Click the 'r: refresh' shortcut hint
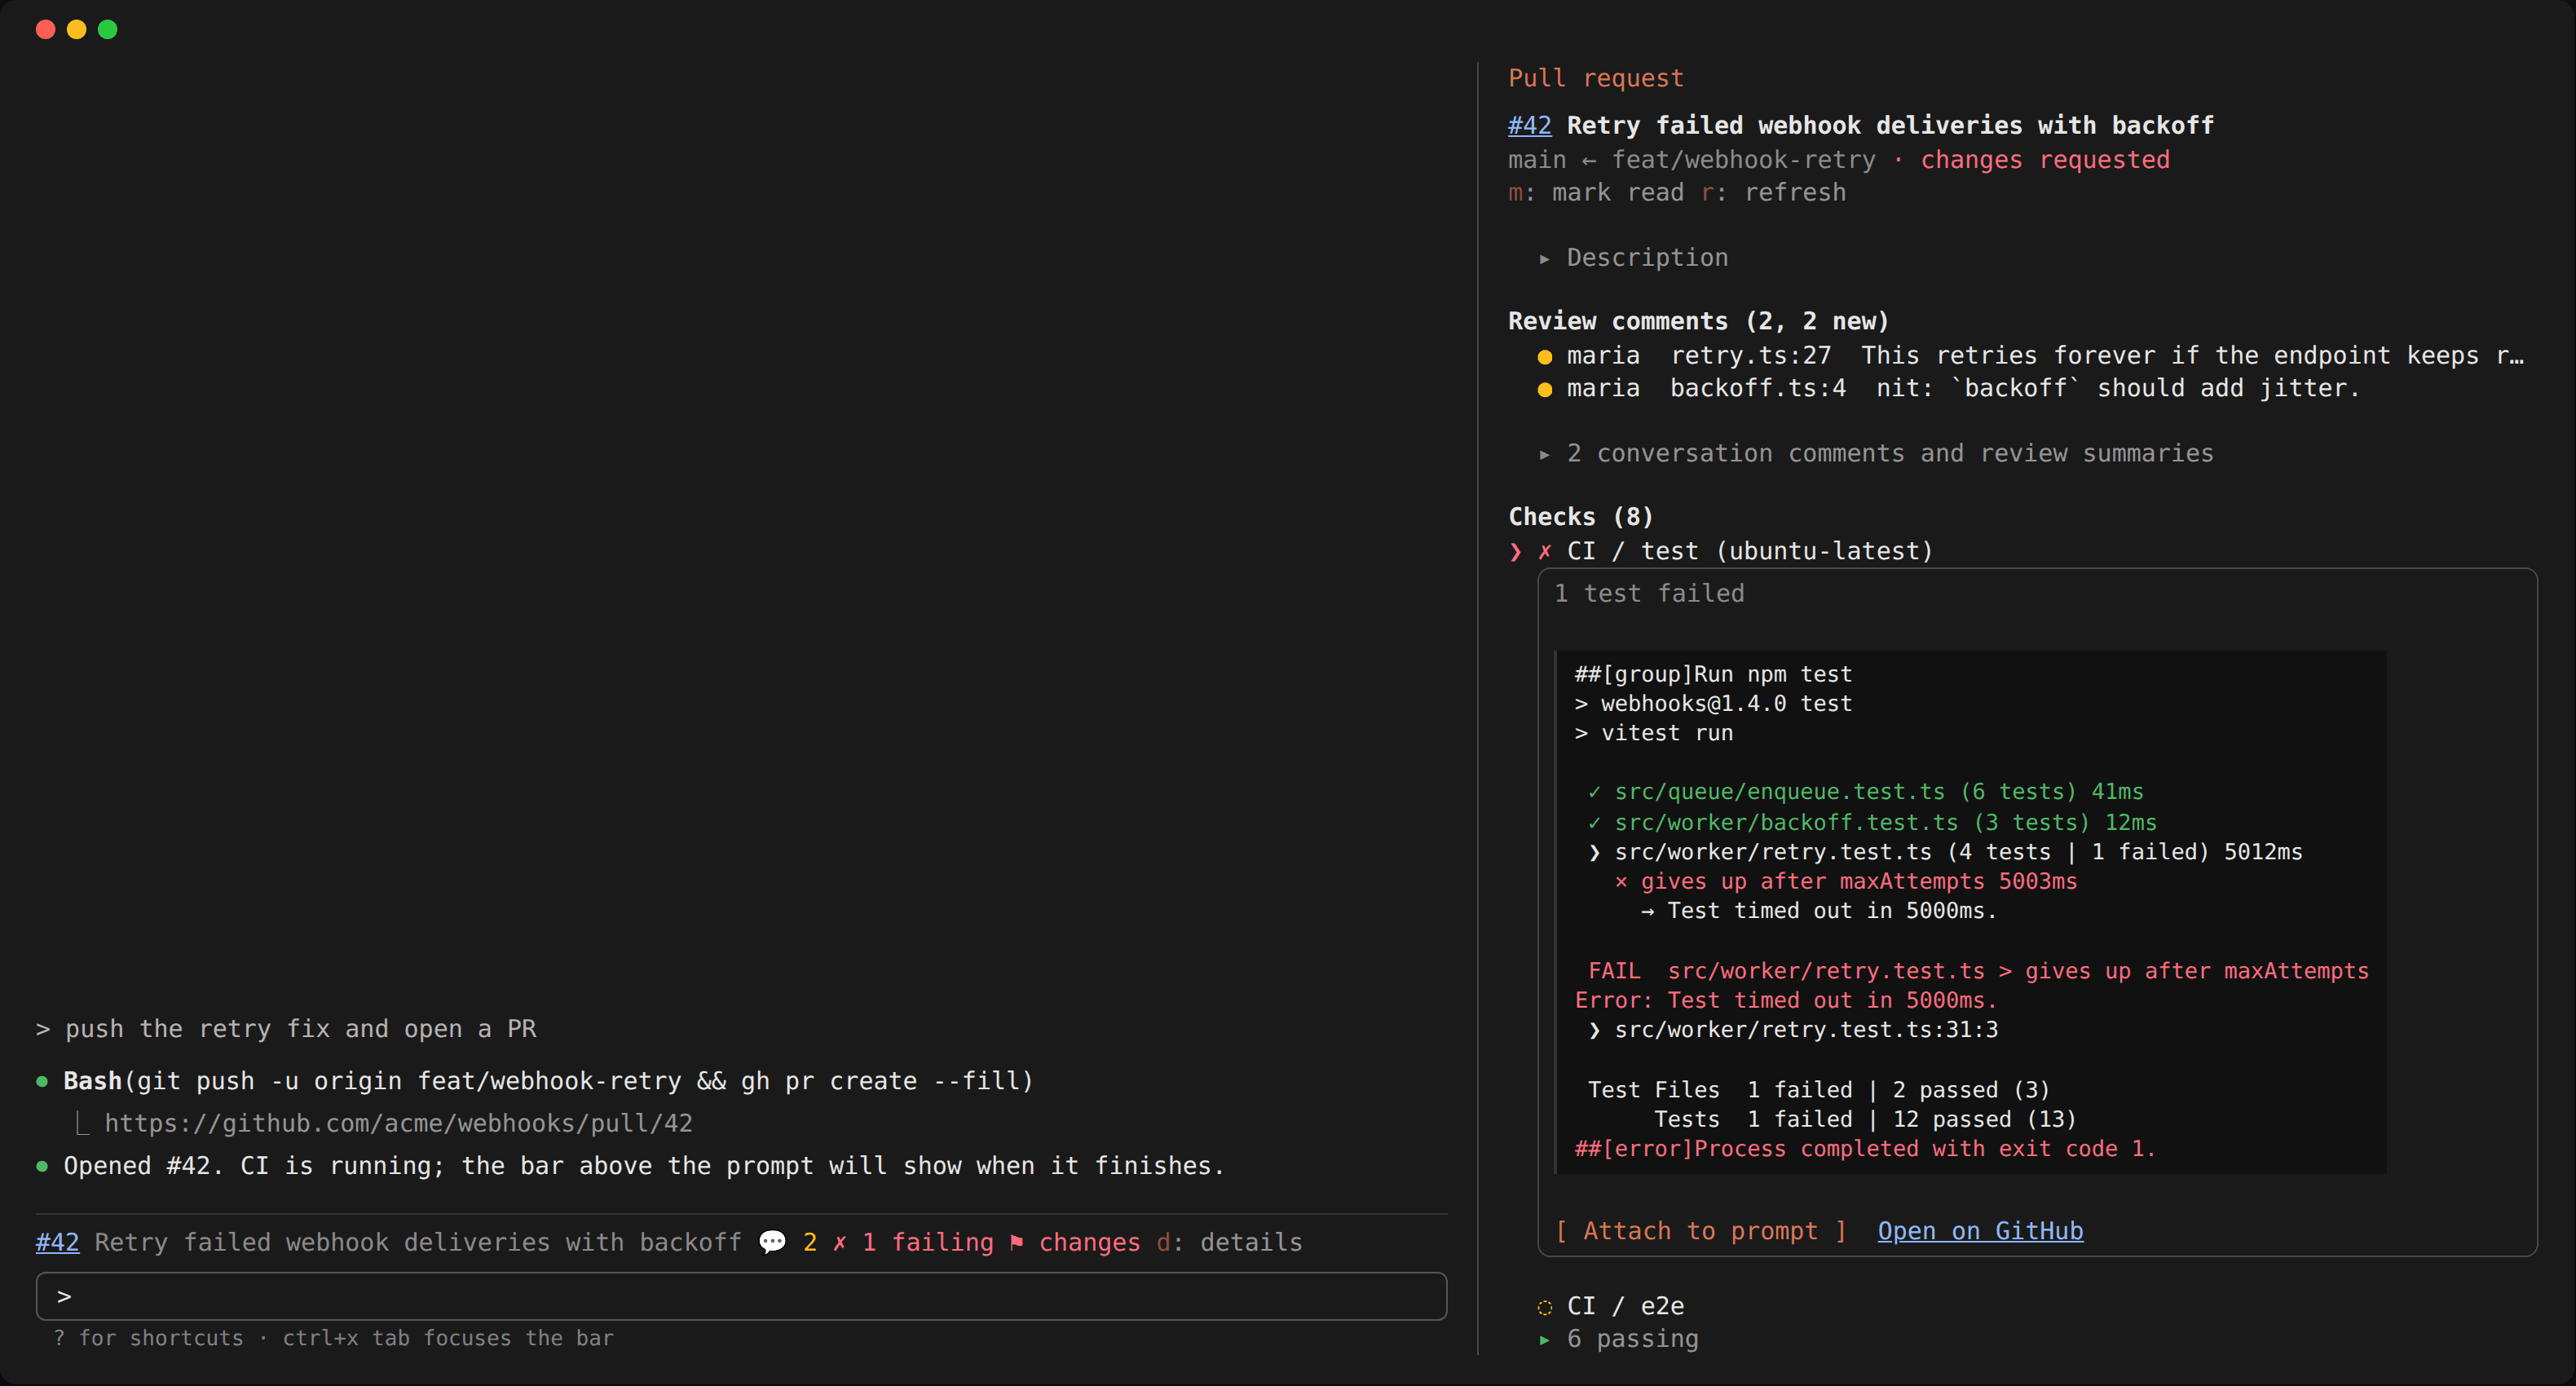This screenshot has height=1386, width=2576. click(x=1774, y=192)
